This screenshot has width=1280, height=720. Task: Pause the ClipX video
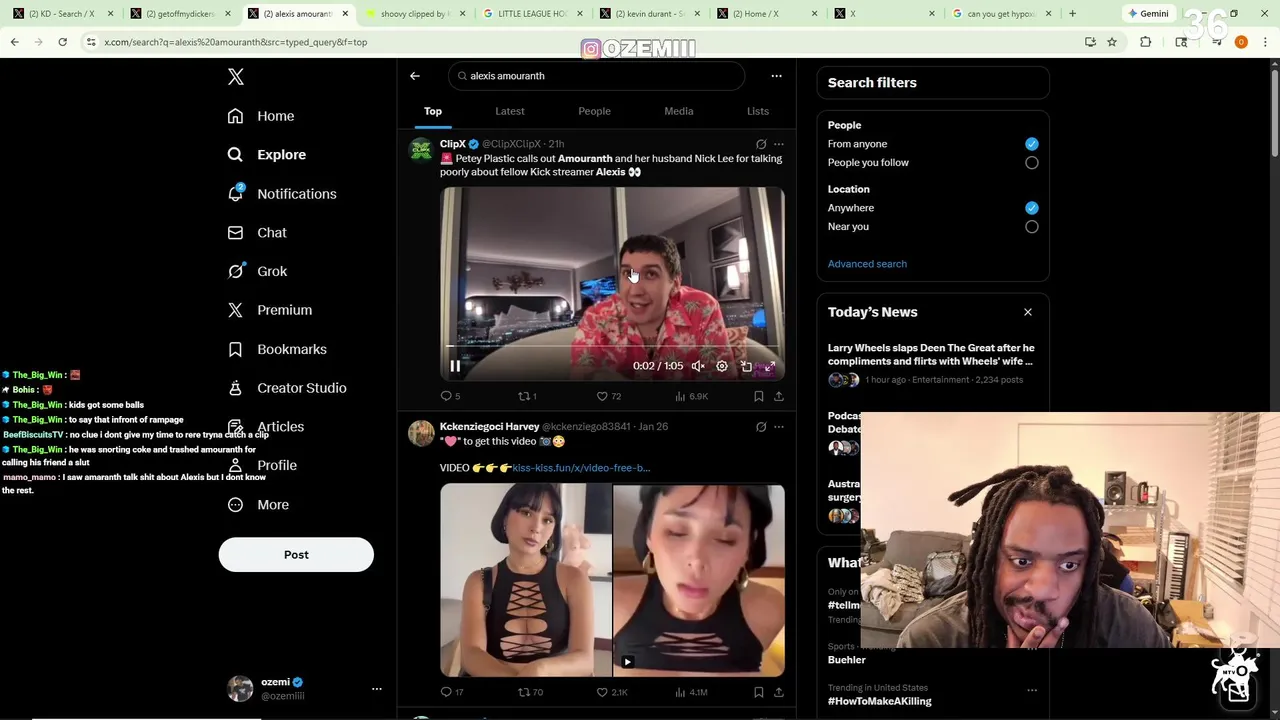tap(455, 366)
